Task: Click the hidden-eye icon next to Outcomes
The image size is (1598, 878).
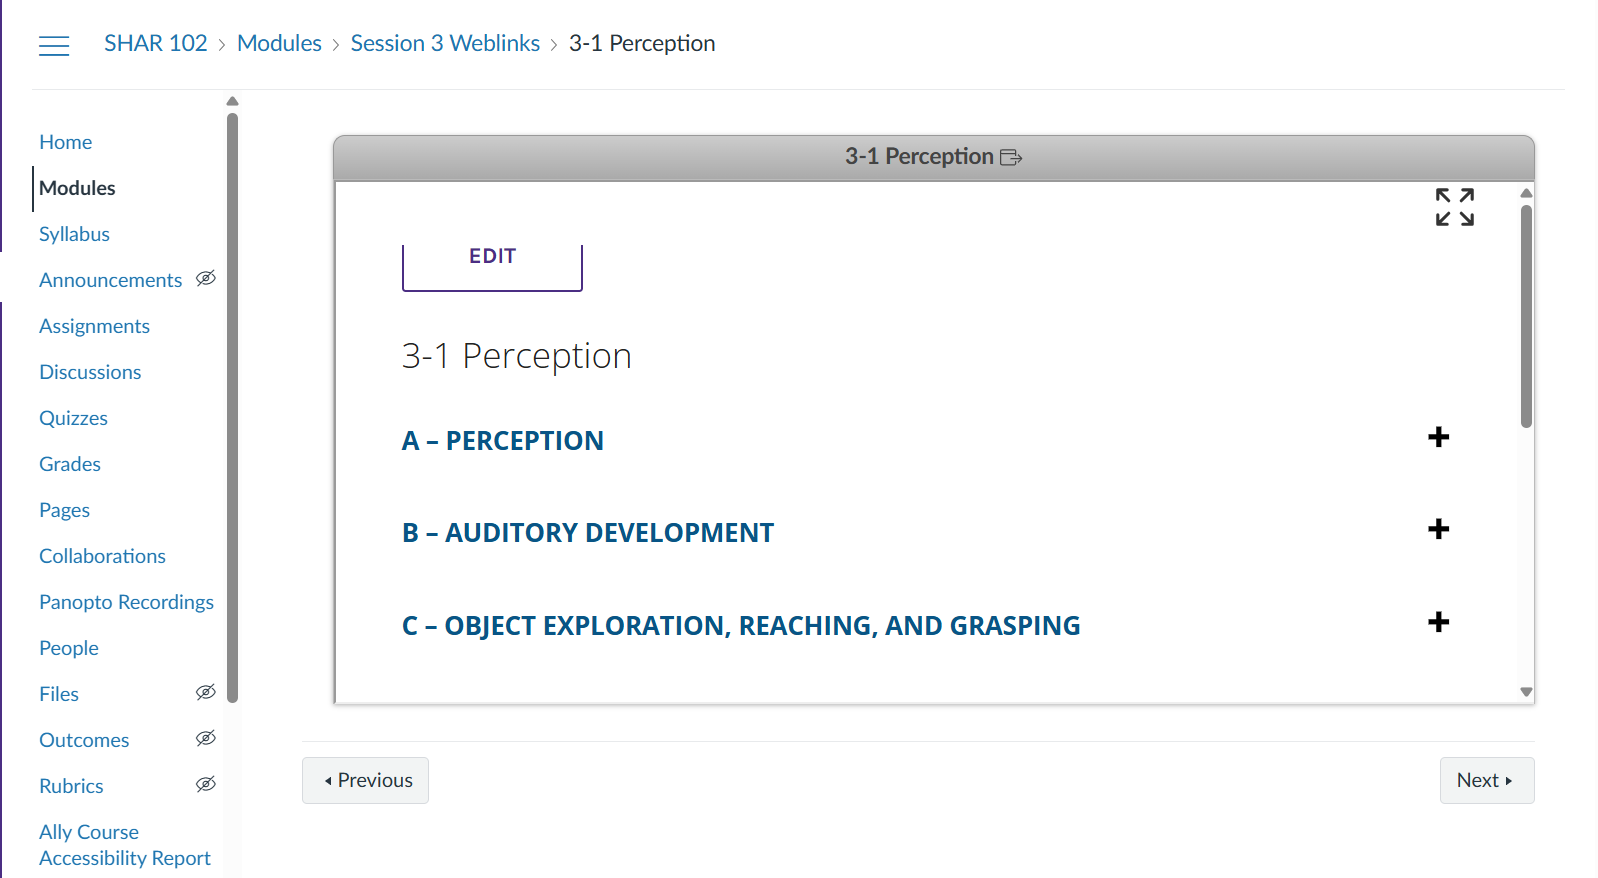Action: pos(206,739)
